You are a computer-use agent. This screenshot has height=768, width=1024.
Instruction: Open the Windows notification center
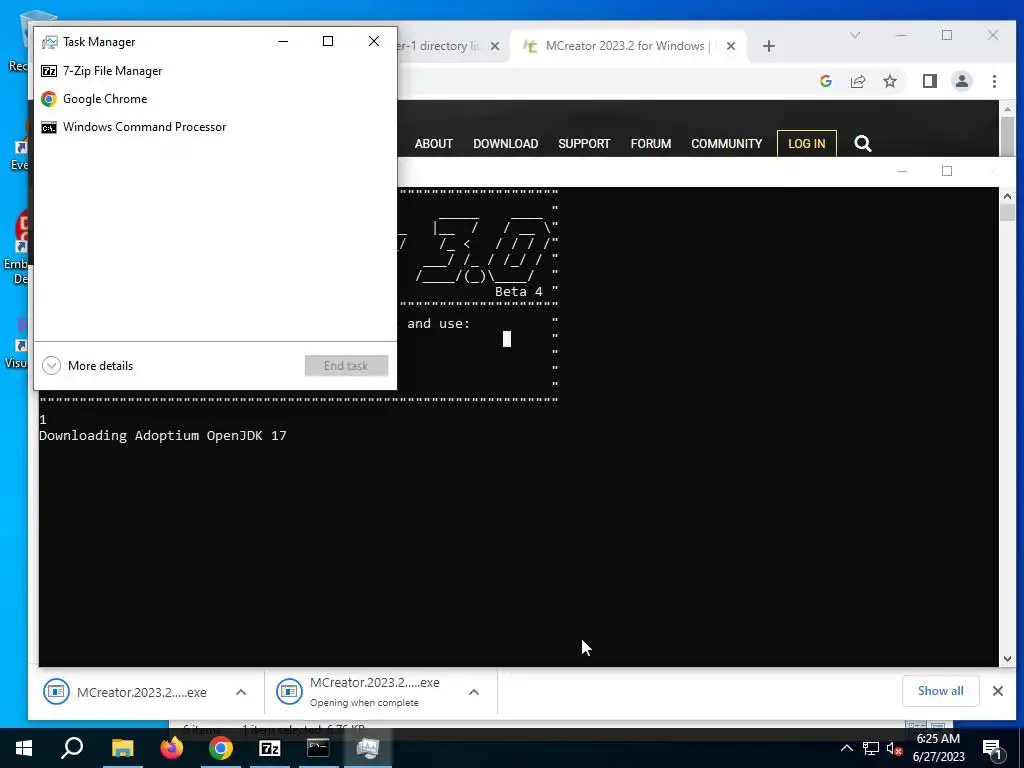pos(993,748)
